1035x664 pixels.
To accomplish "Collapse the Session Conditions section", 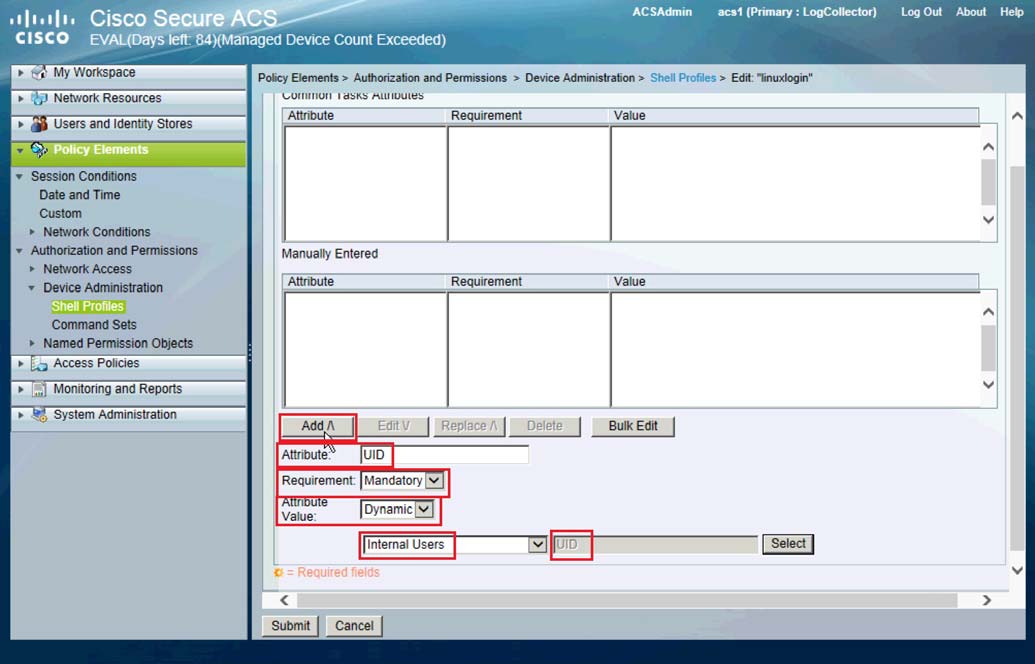I will click(x=22, y=175).
